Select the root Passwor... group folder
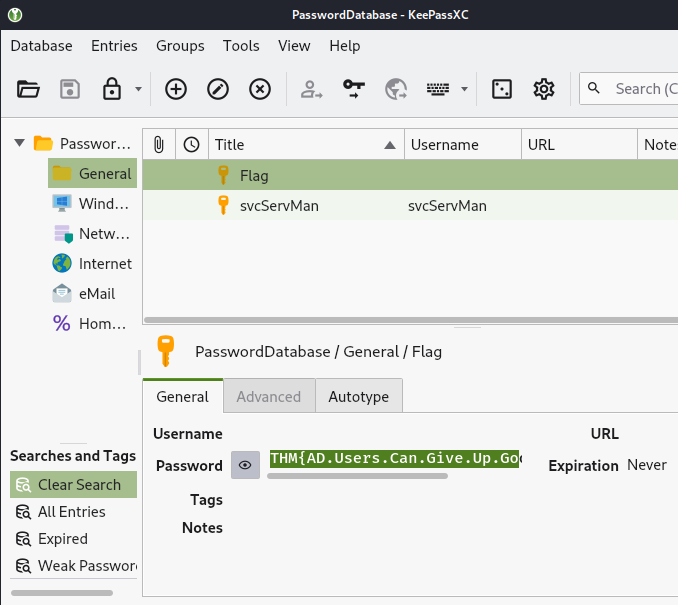The image size is (678, 605). tap(82, 143)
